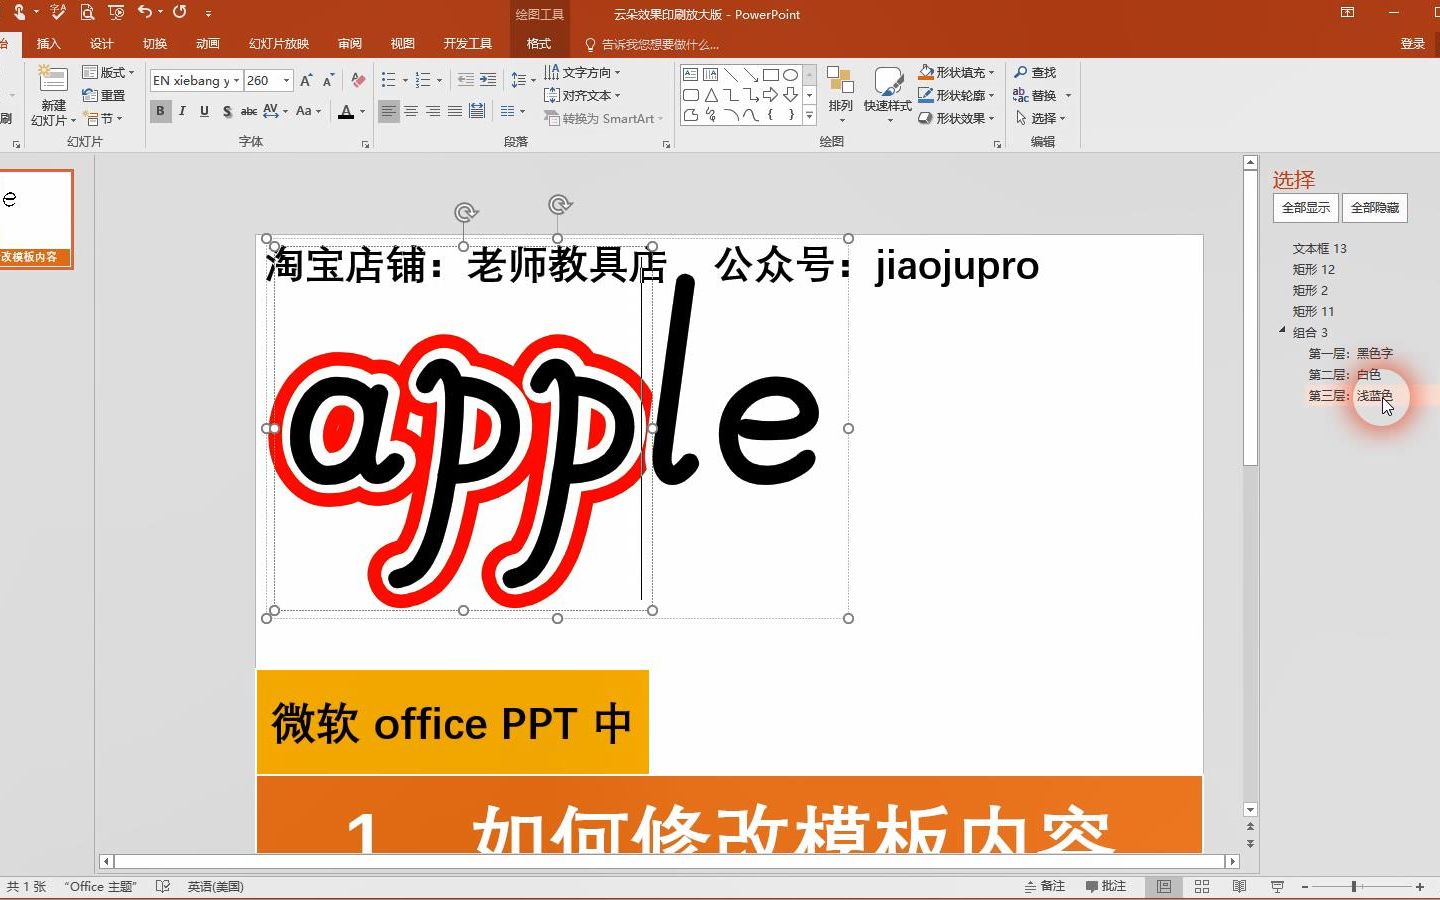
Task: Start slideshow from status bar
Action: coord(1277,886)
